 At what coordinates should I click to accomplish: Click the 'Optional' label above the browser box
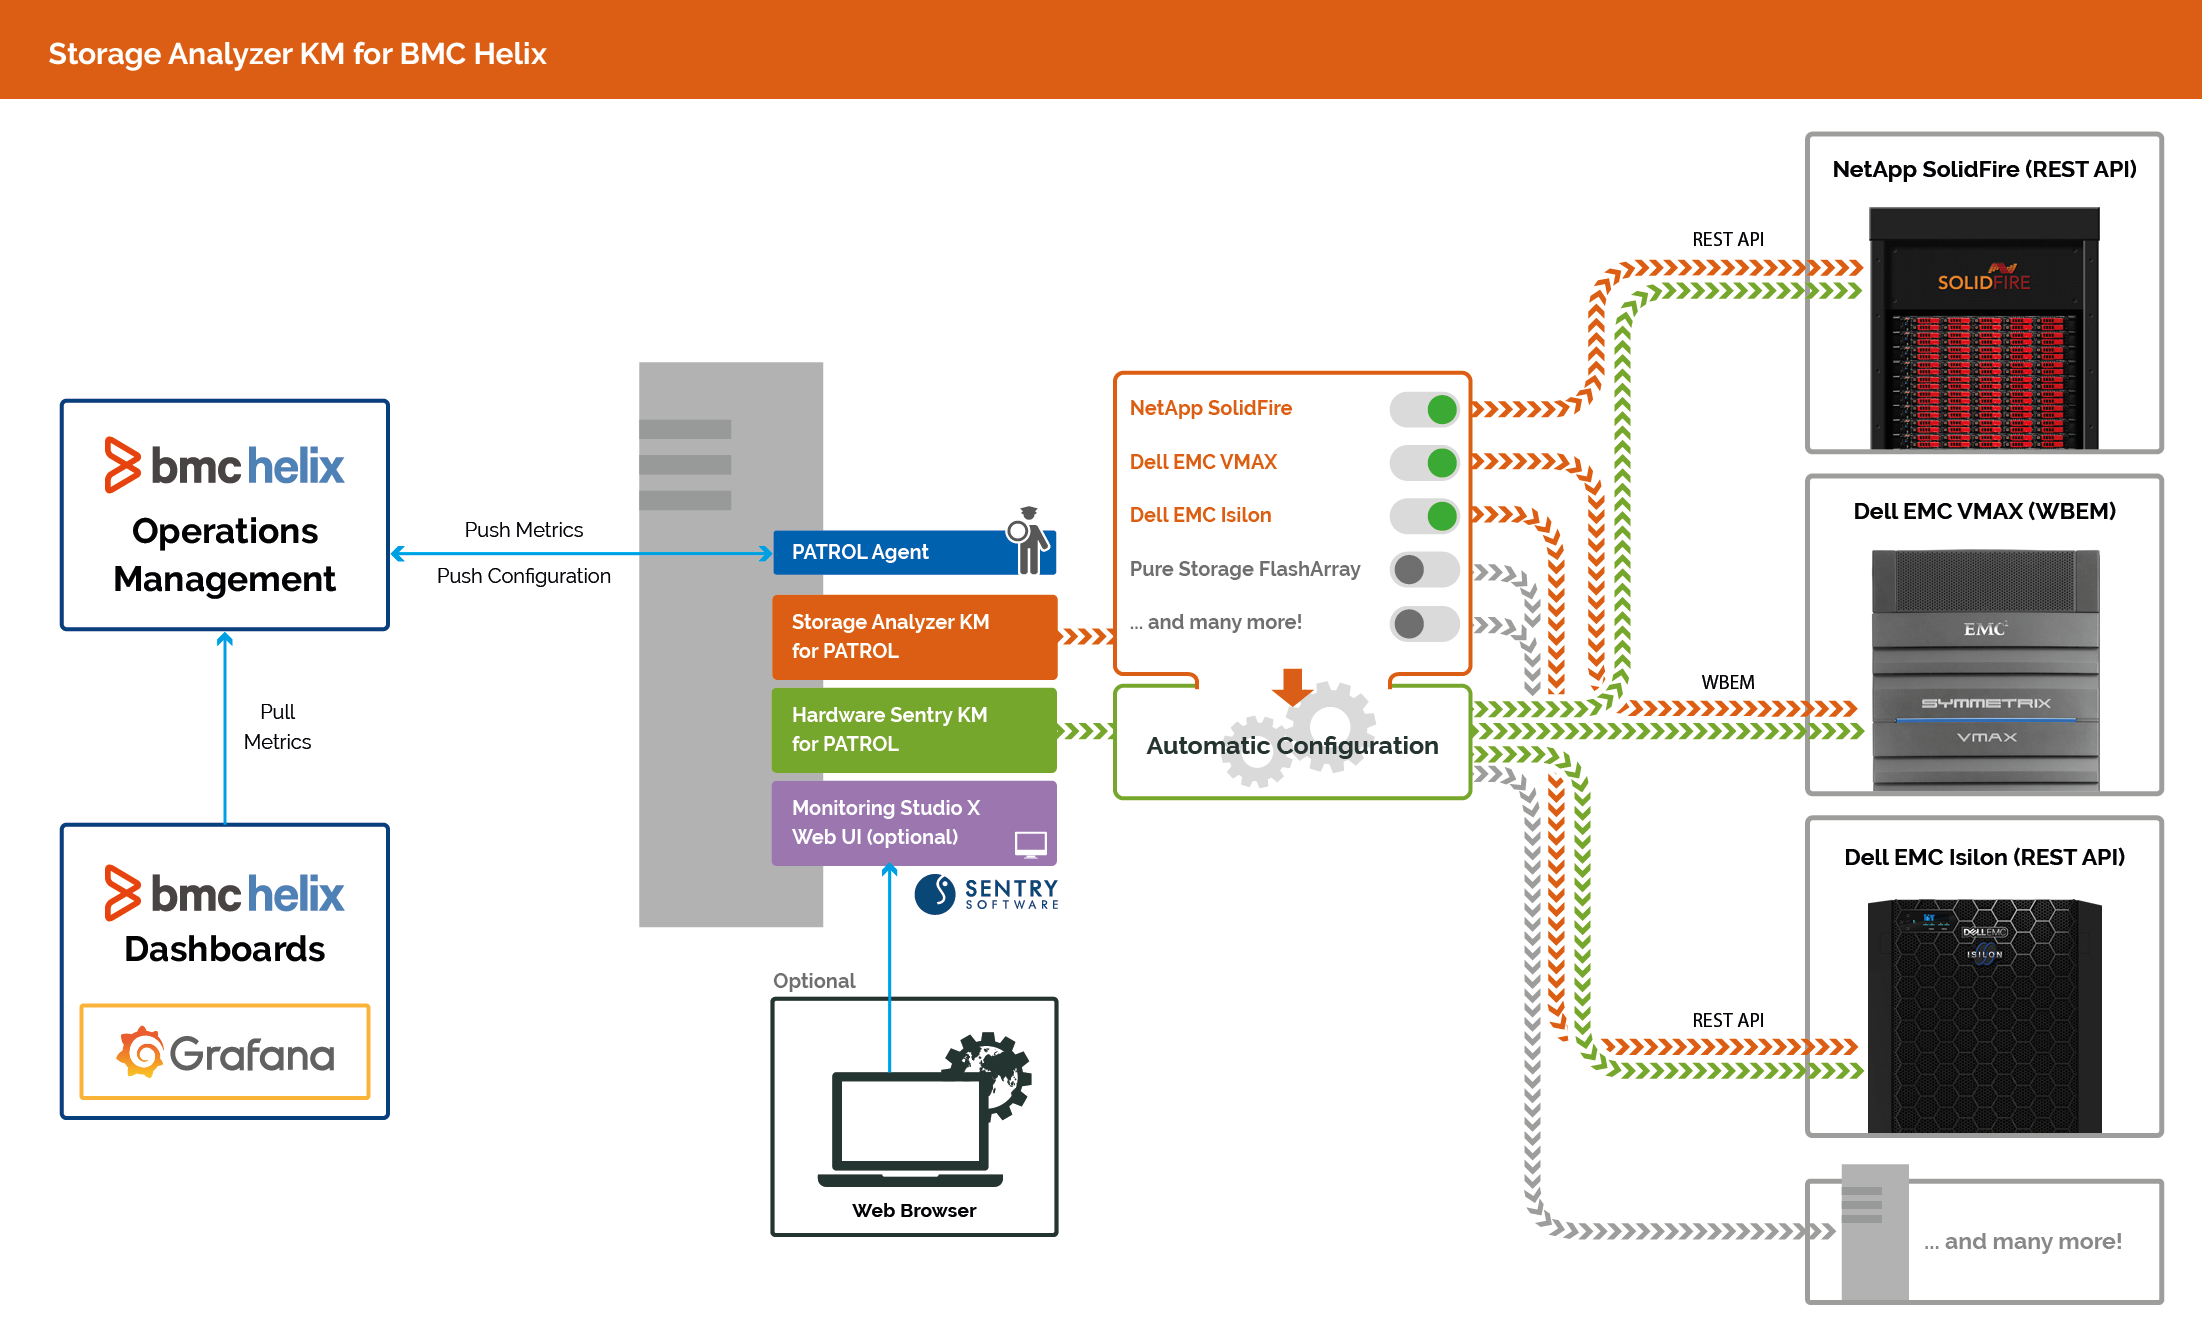814,981
